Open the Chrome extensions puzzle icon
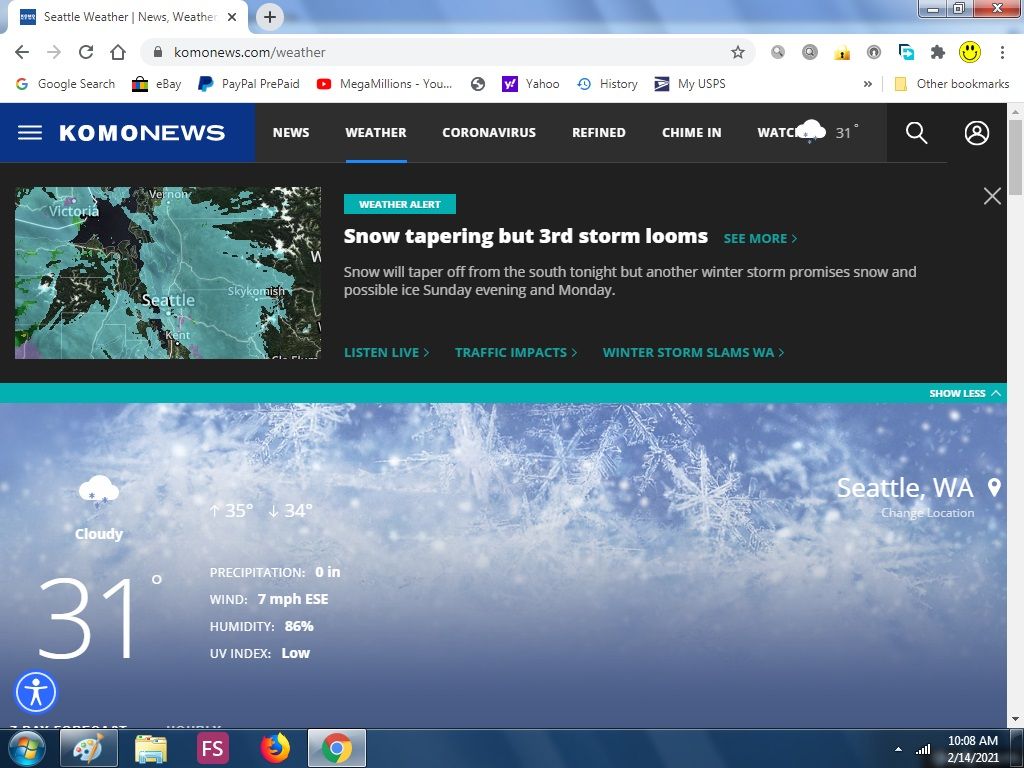1024x768 pixels. [938, 52]
